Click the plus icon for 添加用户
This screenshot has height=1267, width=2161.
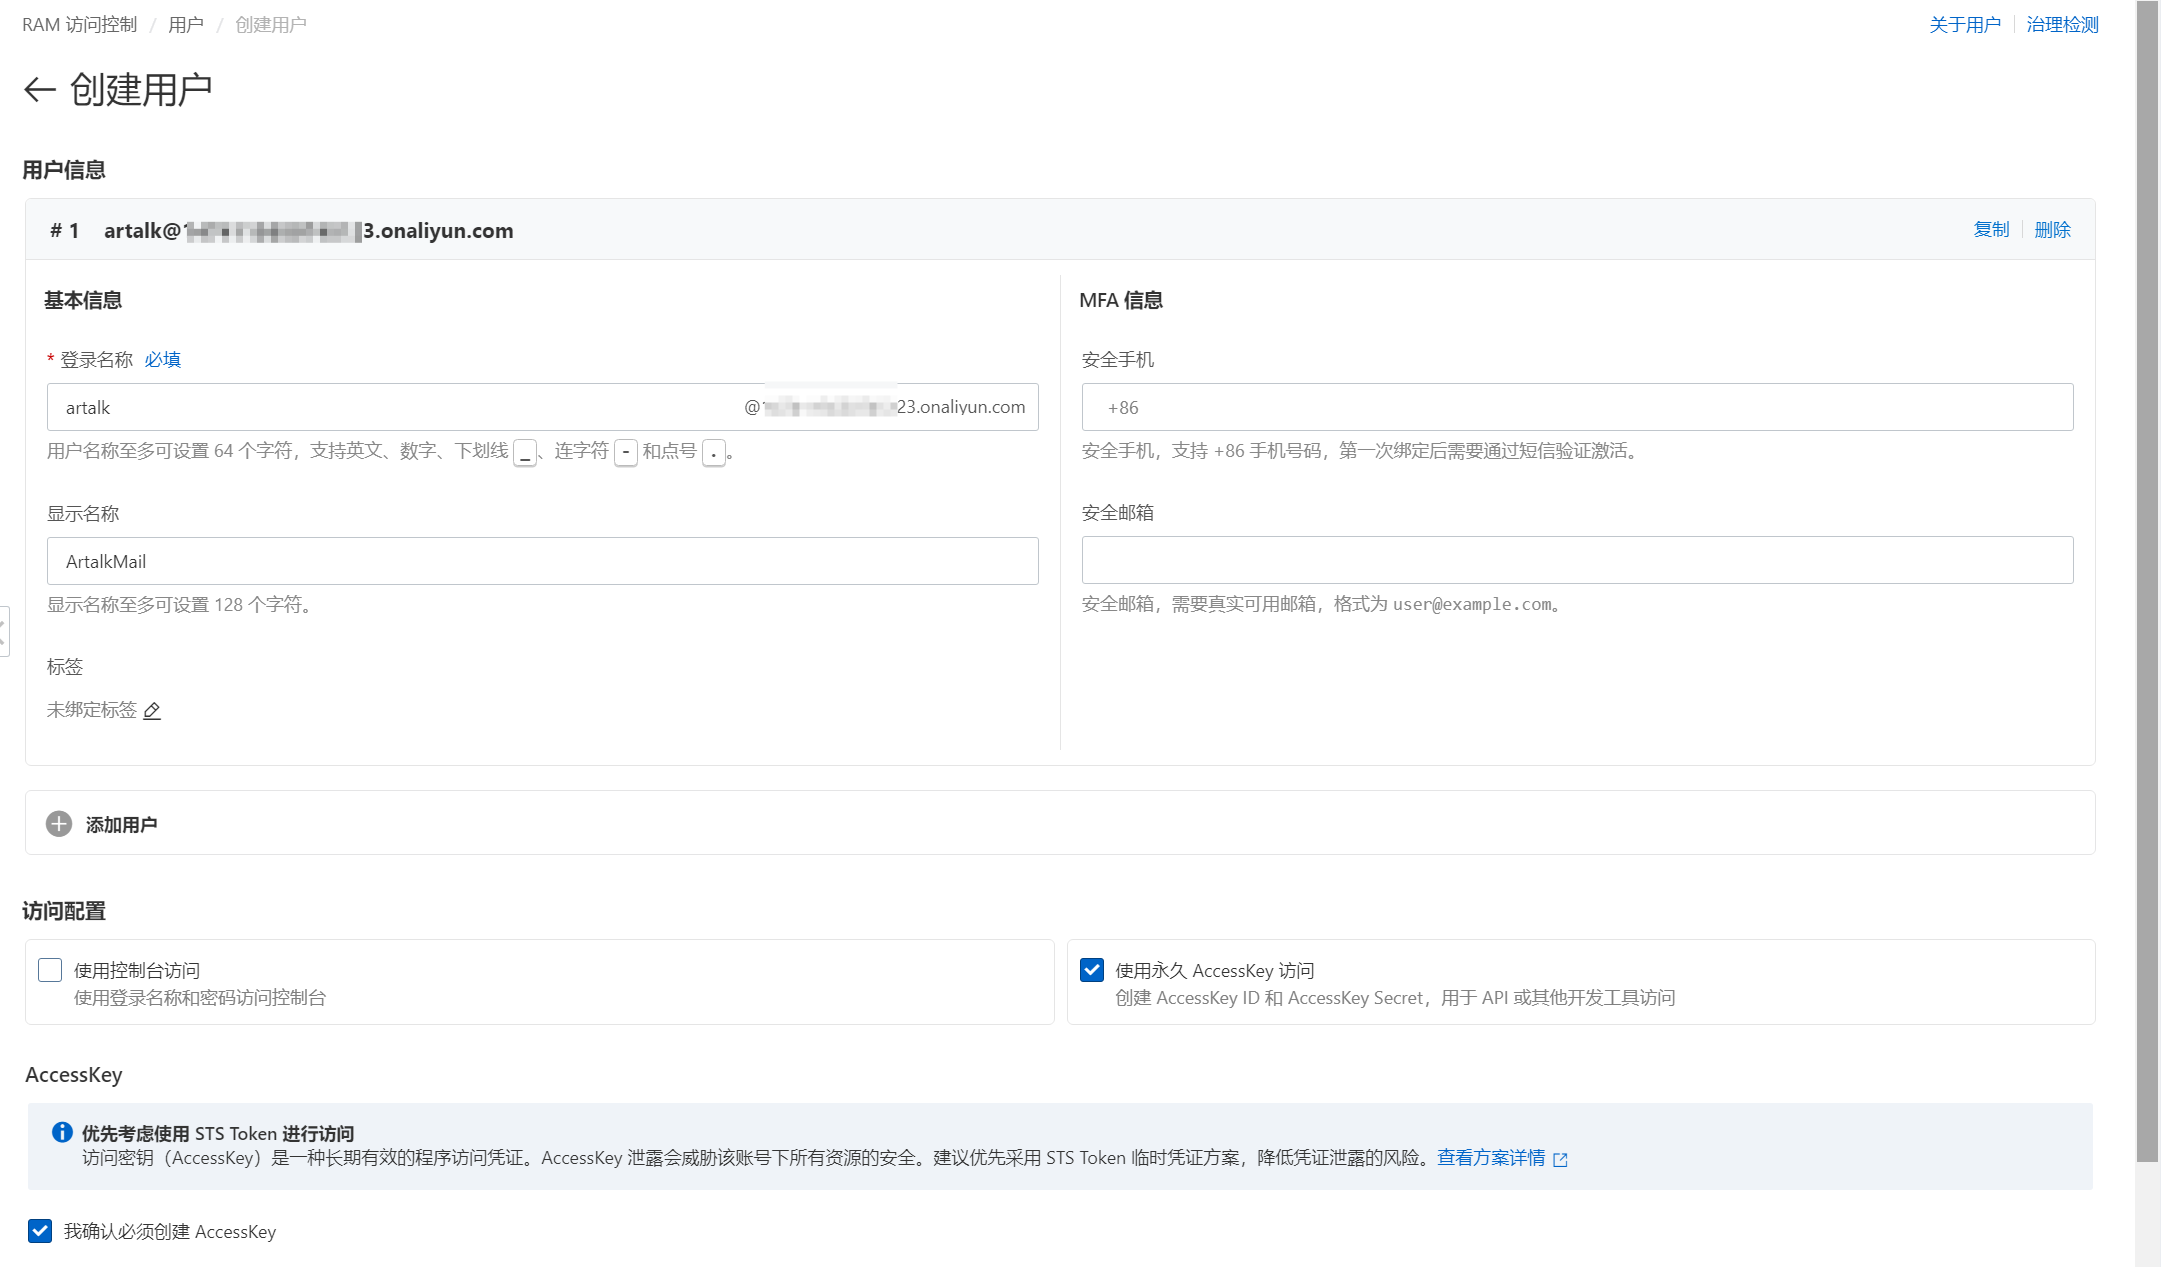[59, 824]
